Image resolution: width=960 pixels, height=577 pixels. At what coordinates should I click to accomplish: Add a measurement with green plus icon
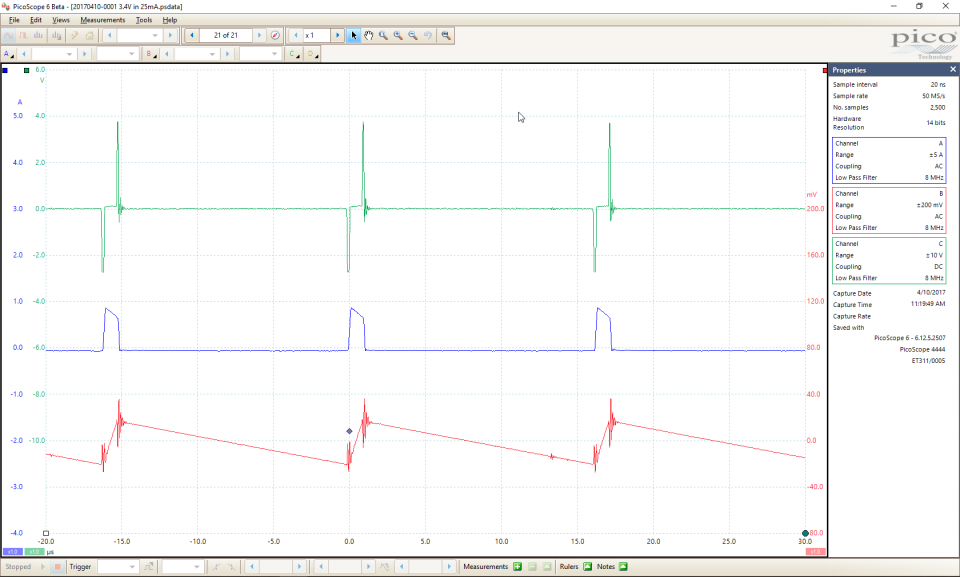pos(517,567)
